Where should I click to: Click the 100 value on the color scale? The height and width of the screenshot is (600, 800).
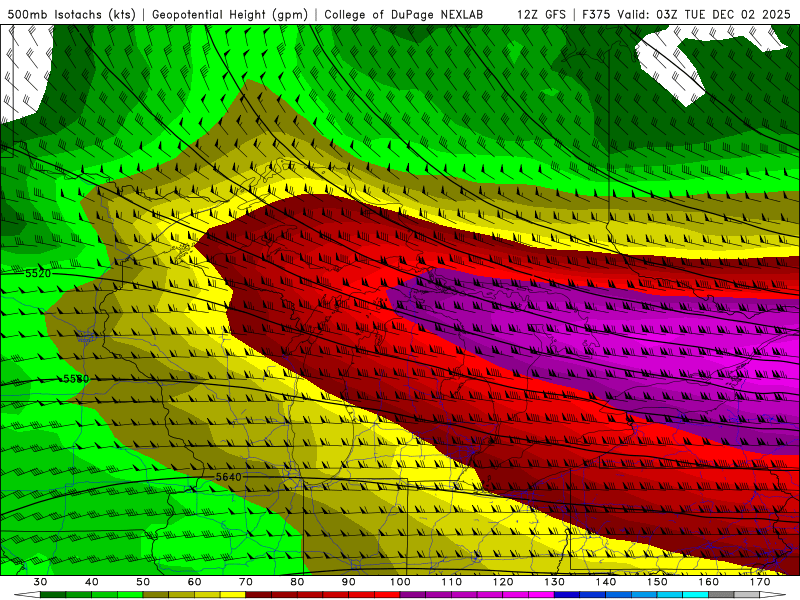[x=400, y=582]
